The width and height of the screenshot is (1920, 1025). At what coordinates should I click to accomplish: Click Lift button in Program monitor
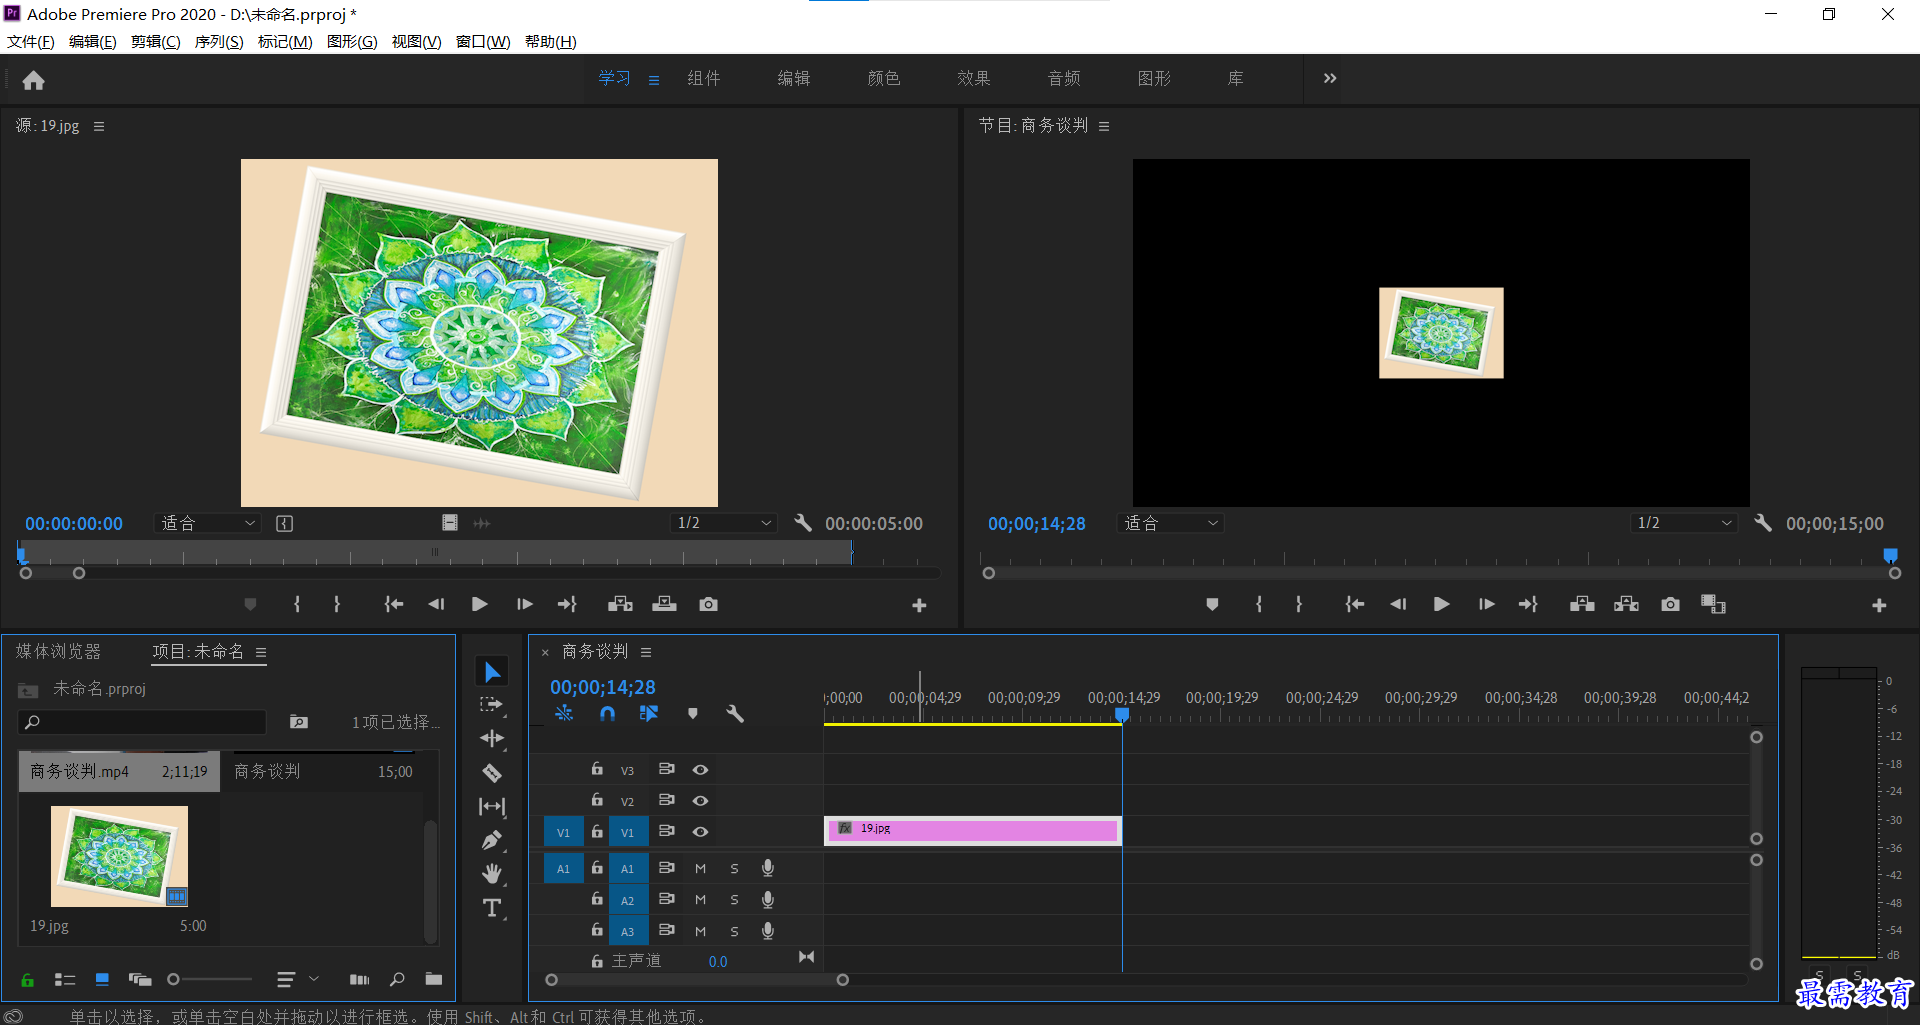[1582, 604]
